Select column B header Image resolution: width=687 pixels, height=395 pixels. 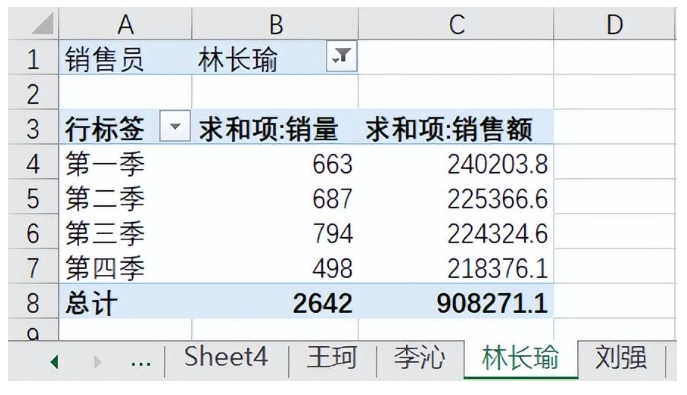point(275,24)
